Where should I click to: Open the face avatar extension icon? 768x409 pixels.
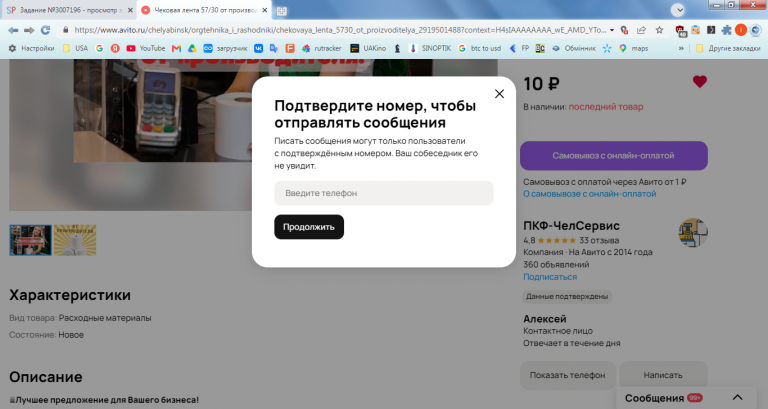click(696, 30)
